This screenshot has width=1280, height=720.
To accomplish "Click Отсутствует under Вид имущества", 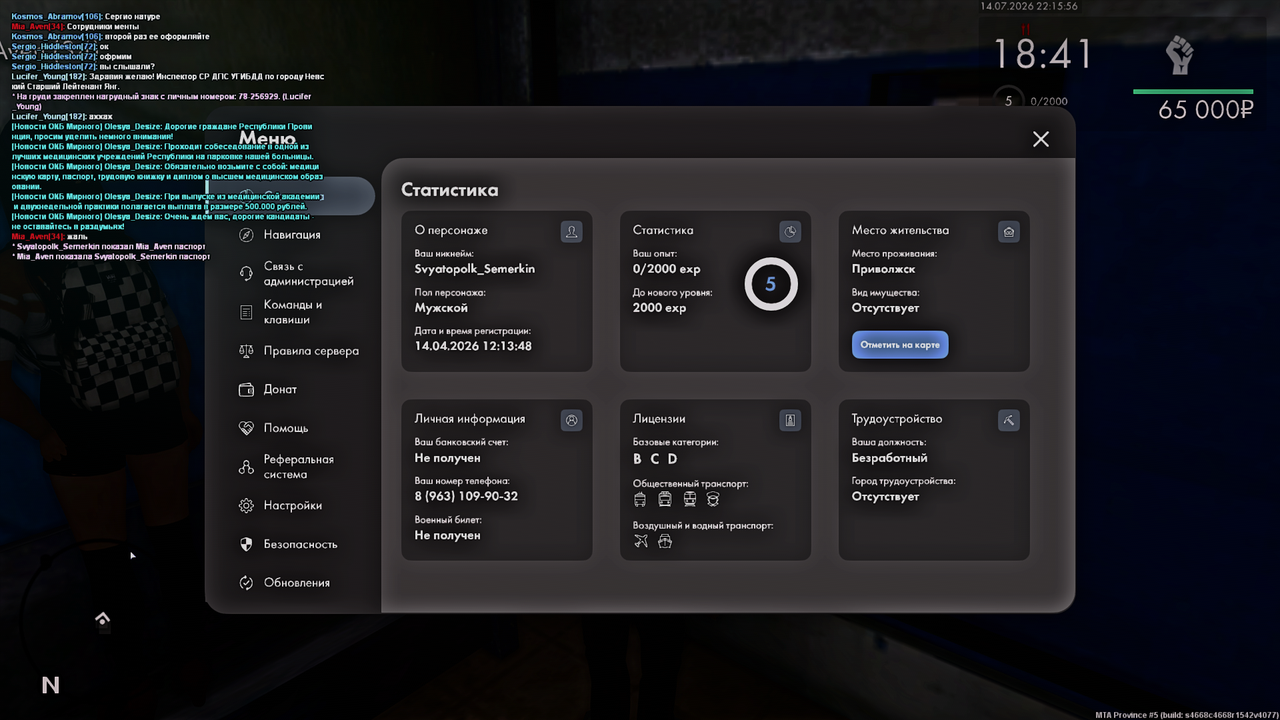I will (885, 308).
